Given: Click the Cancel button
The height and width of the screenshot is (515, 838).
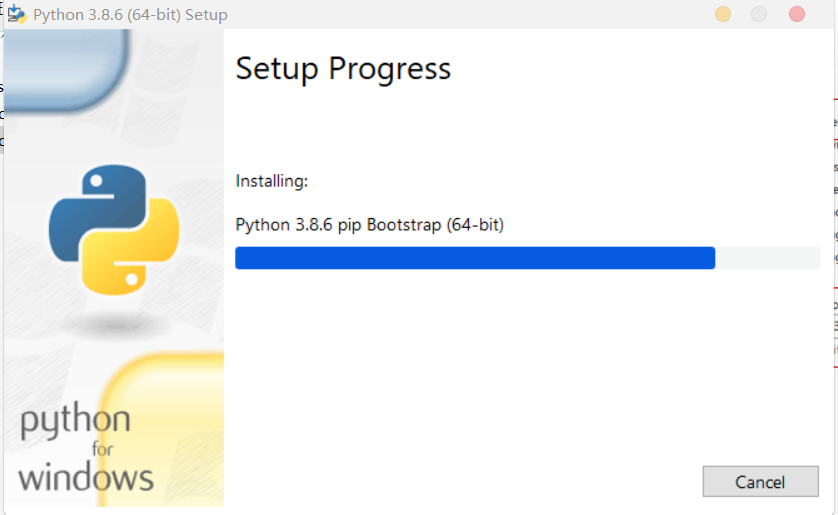Looking at the screenshot, I should coord(760,481).
